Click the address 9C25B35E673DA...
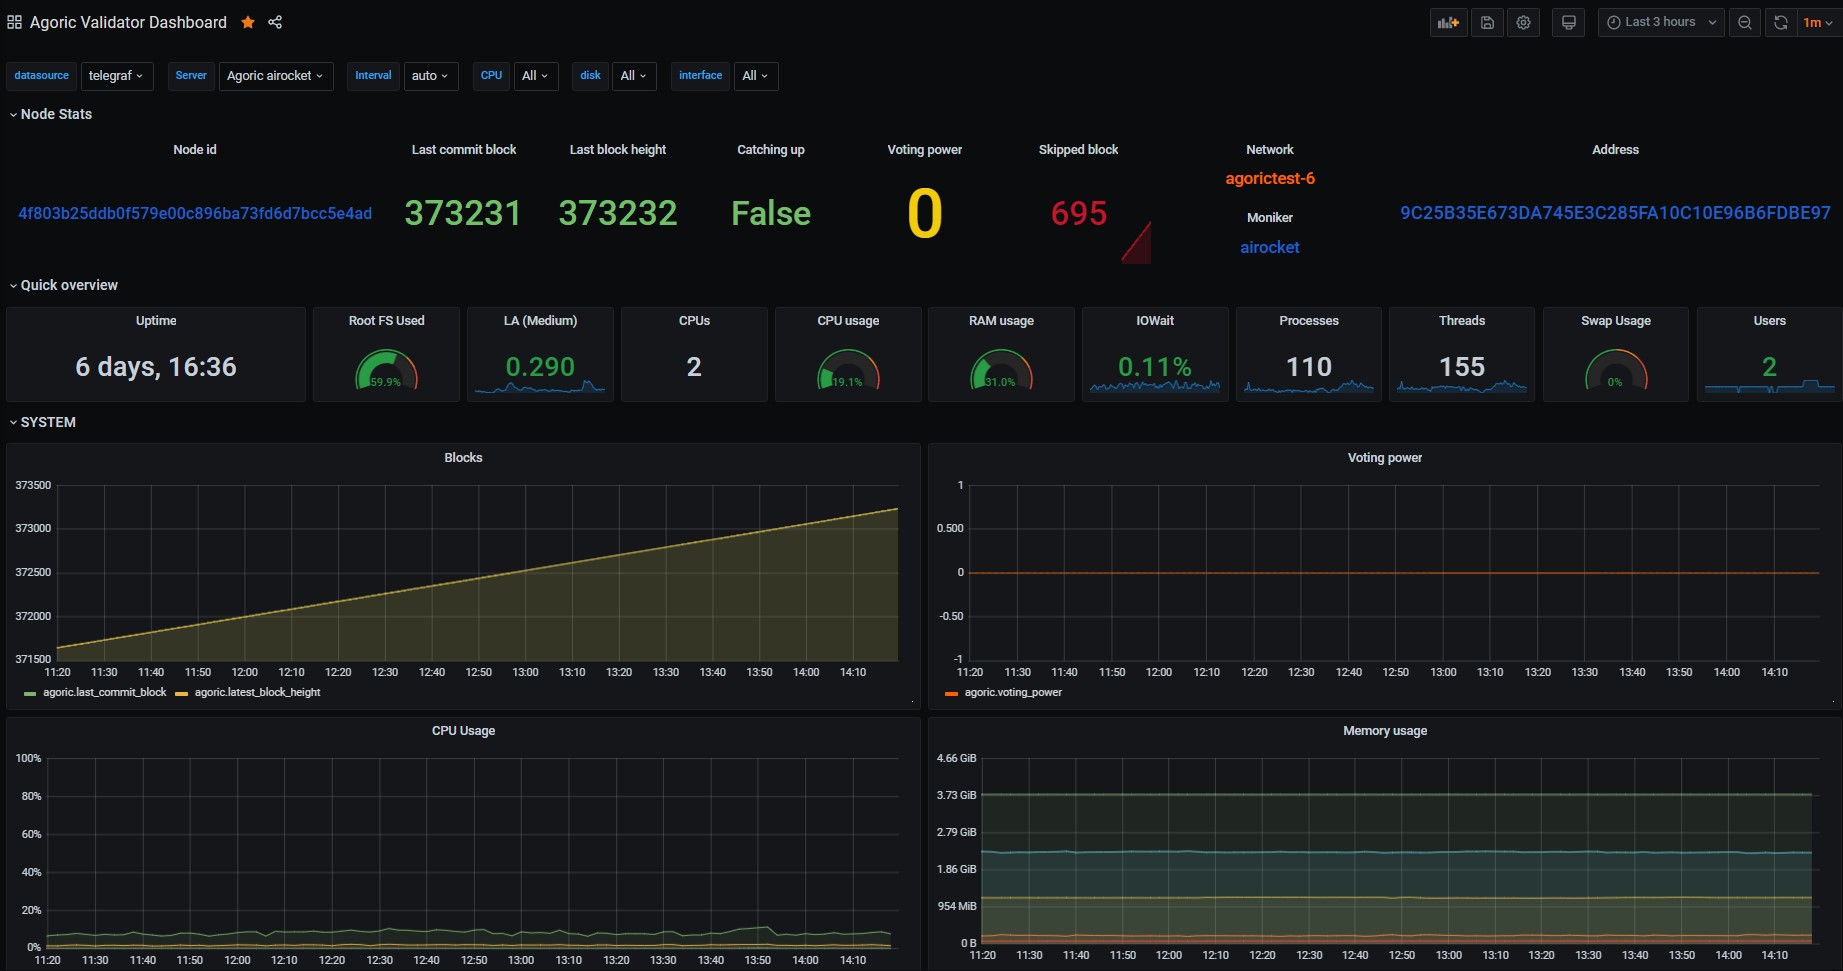1843x971 pixels. point(1615,213)
